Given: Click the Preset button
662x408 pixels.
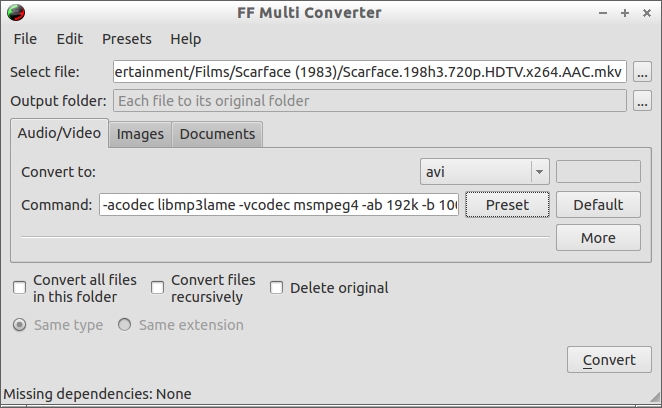Looking at the screenshot, I should pos(507,205).
